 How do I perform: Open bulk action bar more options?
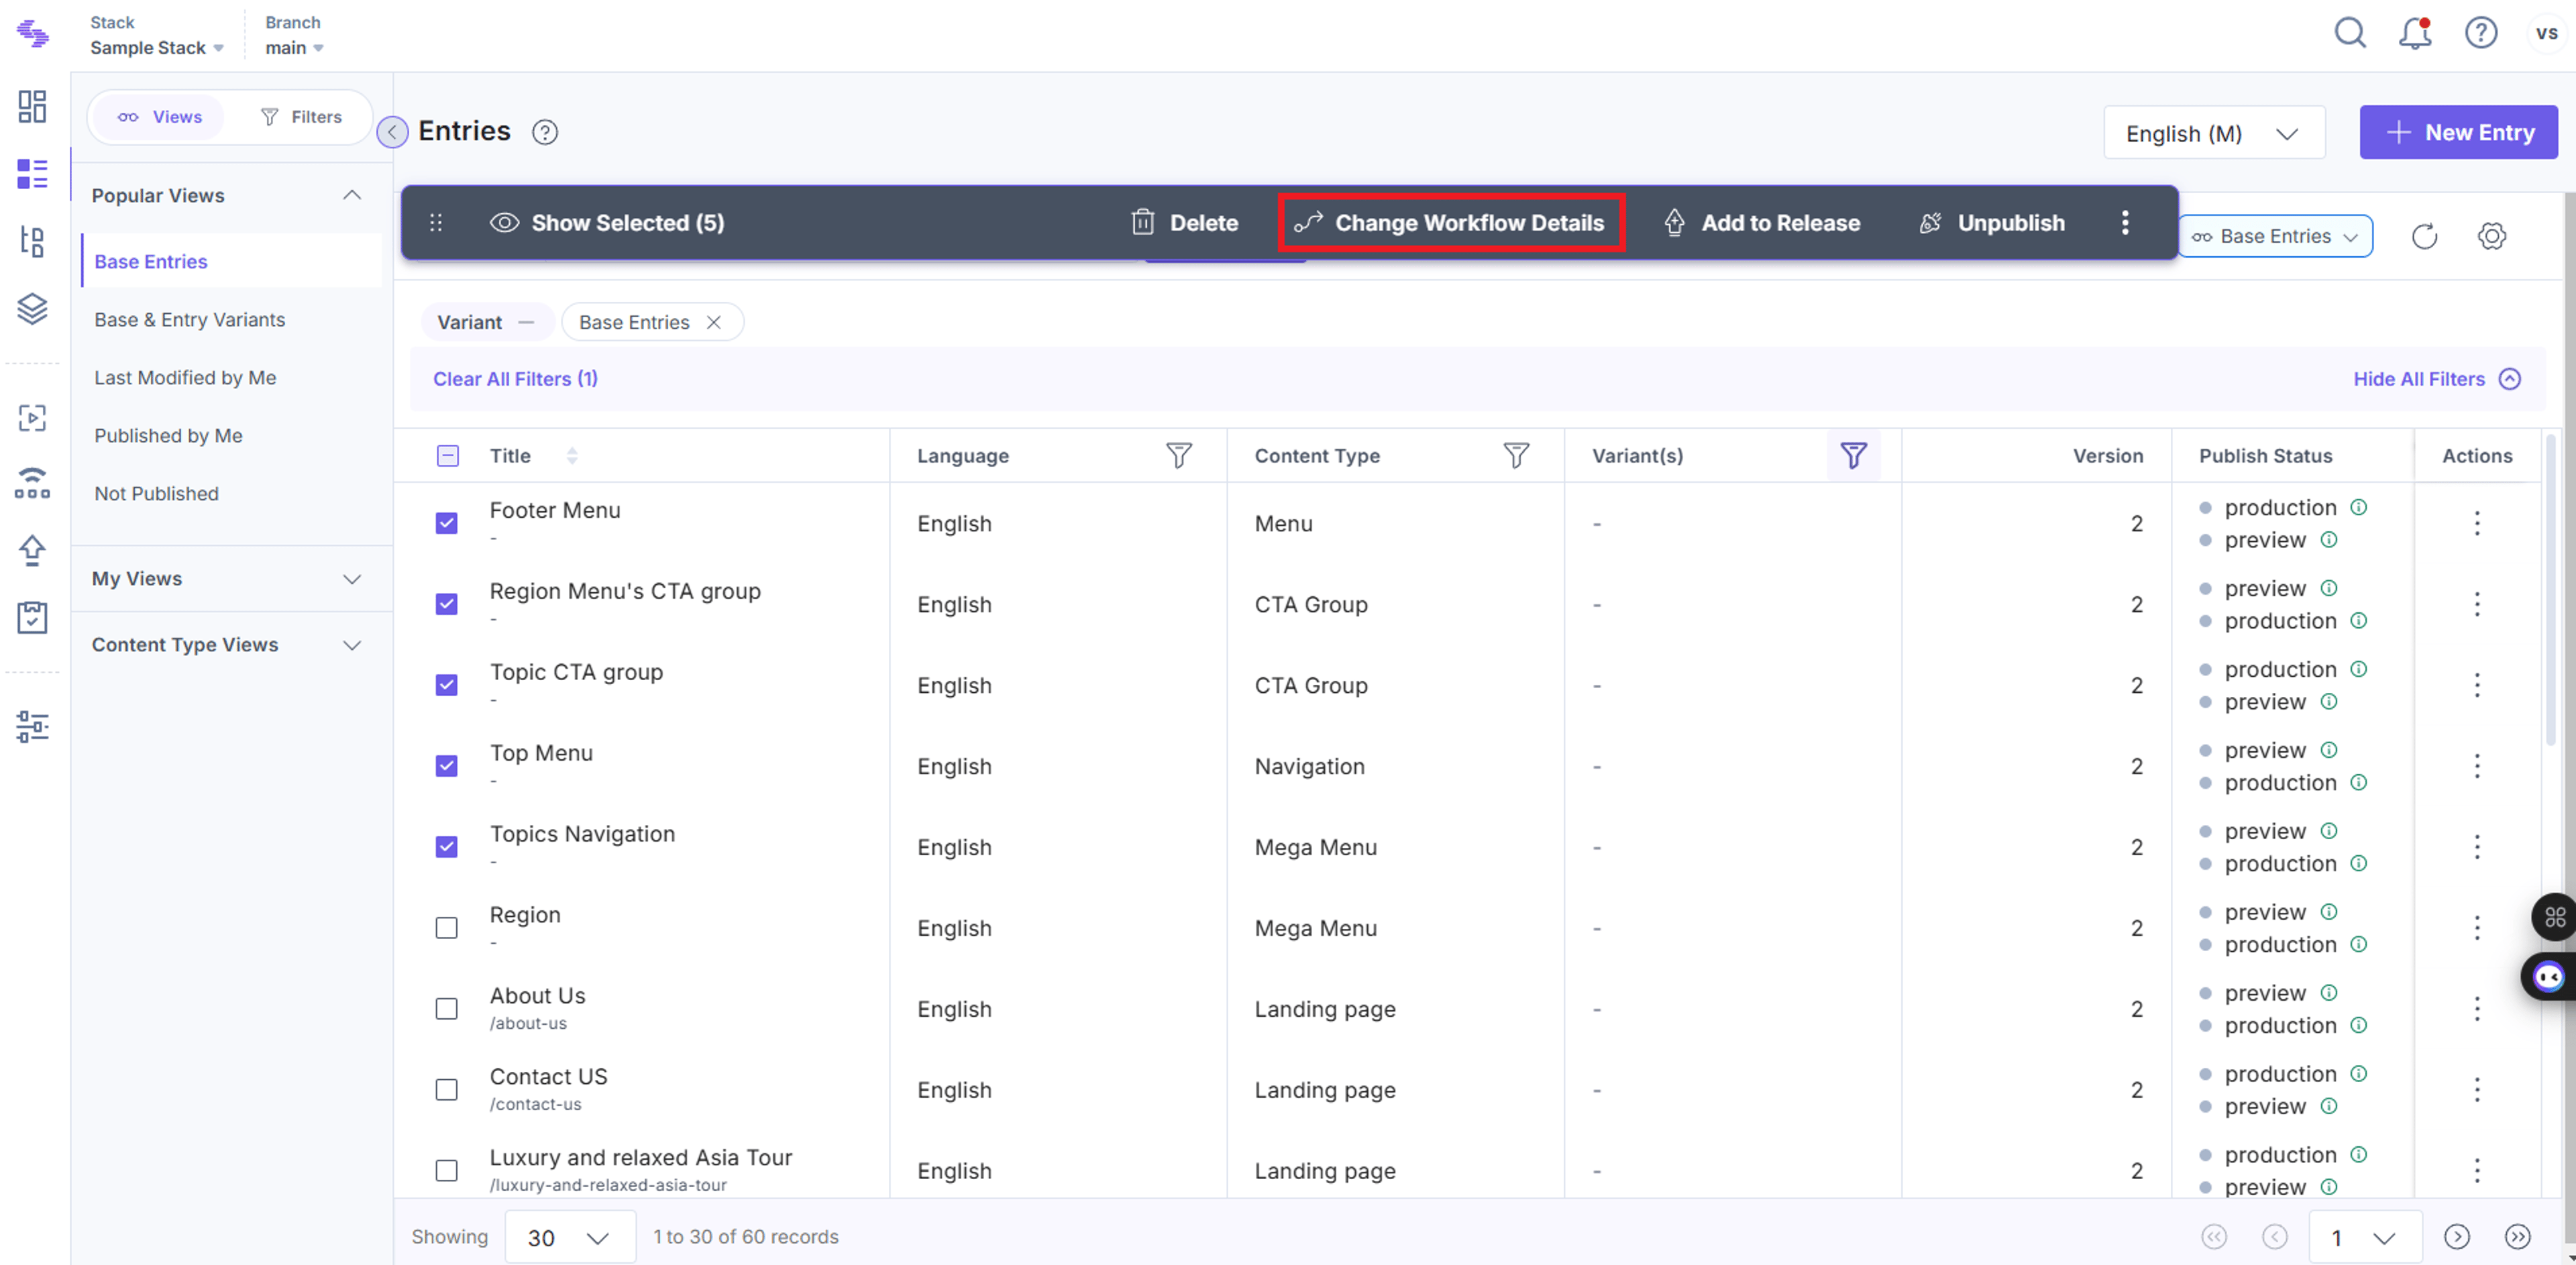coord(2125,223)
